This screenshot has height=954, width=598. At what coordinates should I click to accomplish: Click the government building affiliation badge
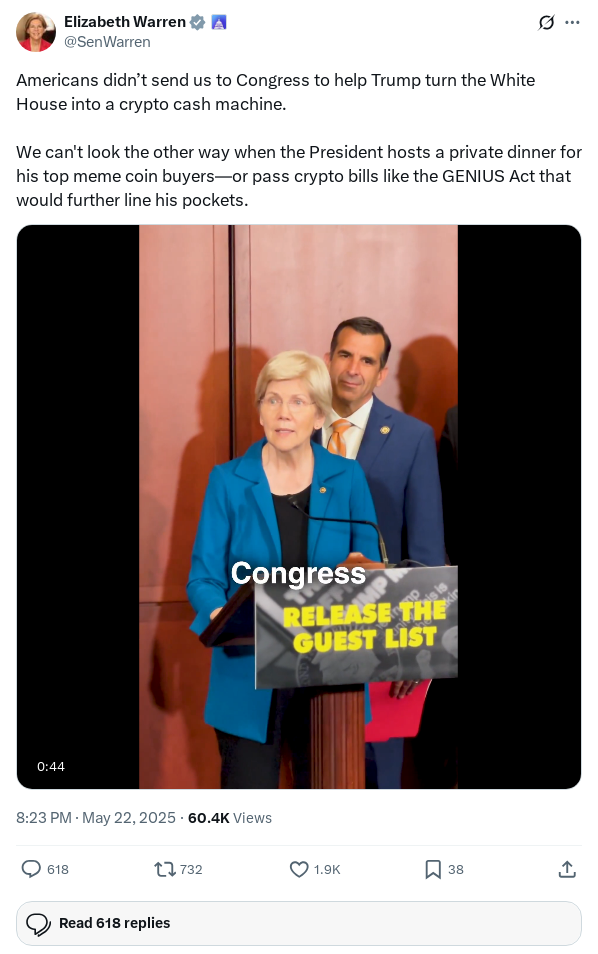218,23
